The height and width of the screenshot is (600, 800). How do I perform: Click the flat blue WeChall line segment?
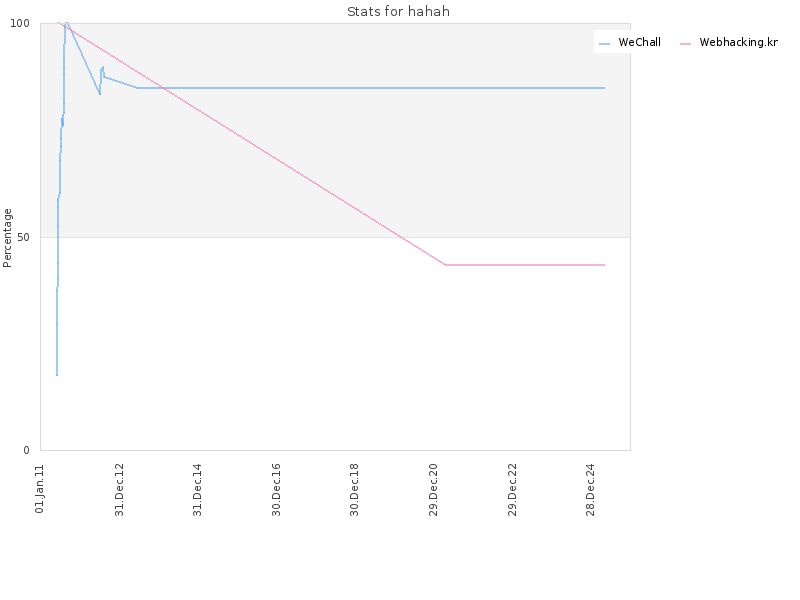point(371,88)
